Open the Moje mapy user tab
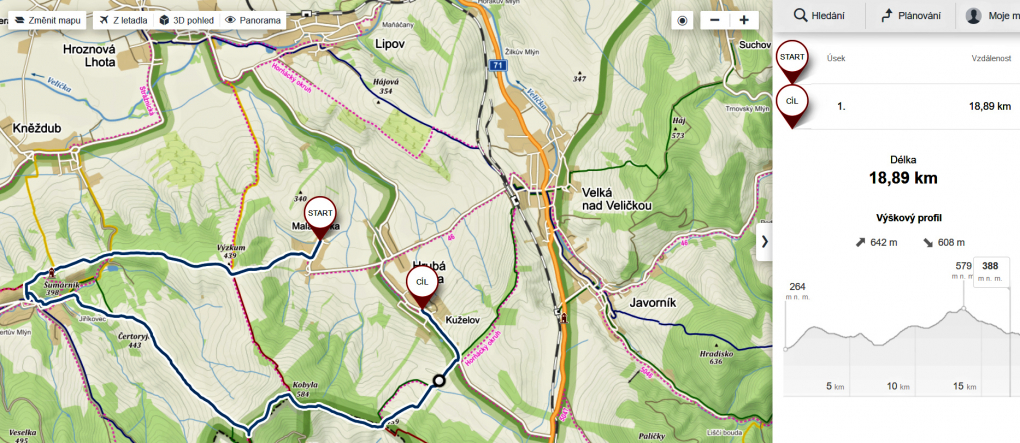Image resolution: width=1020 pixels, height=443 pixels. coord(987,16)
